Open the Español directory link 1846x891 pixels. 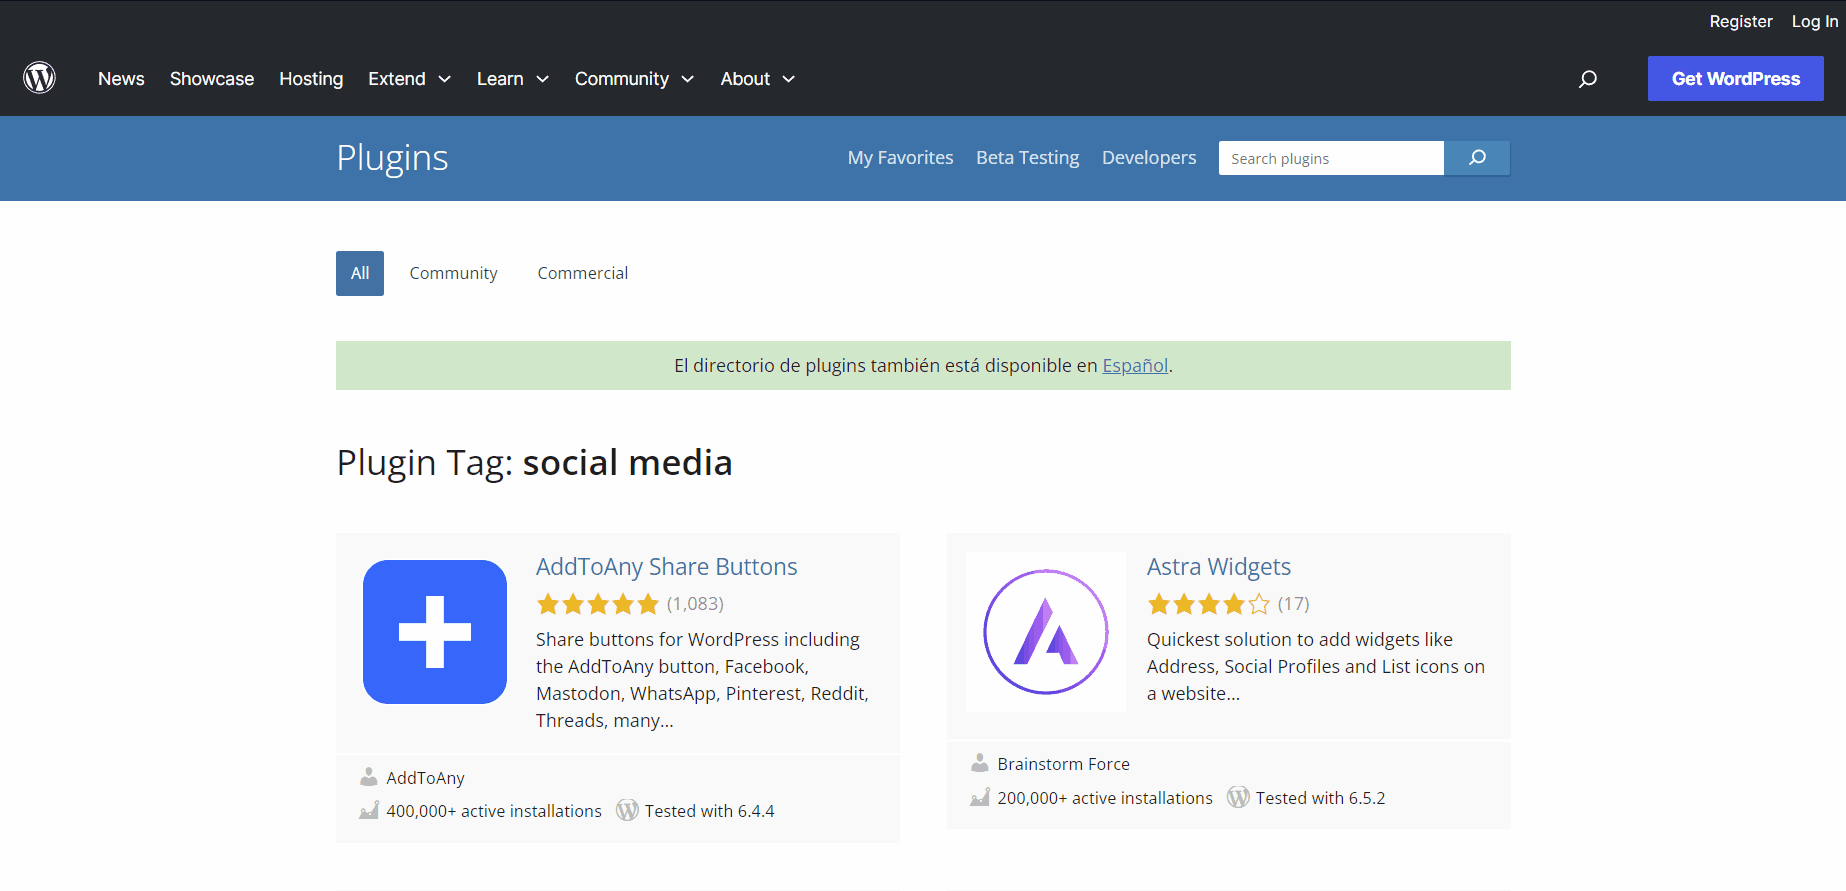tap(1135, 366)
